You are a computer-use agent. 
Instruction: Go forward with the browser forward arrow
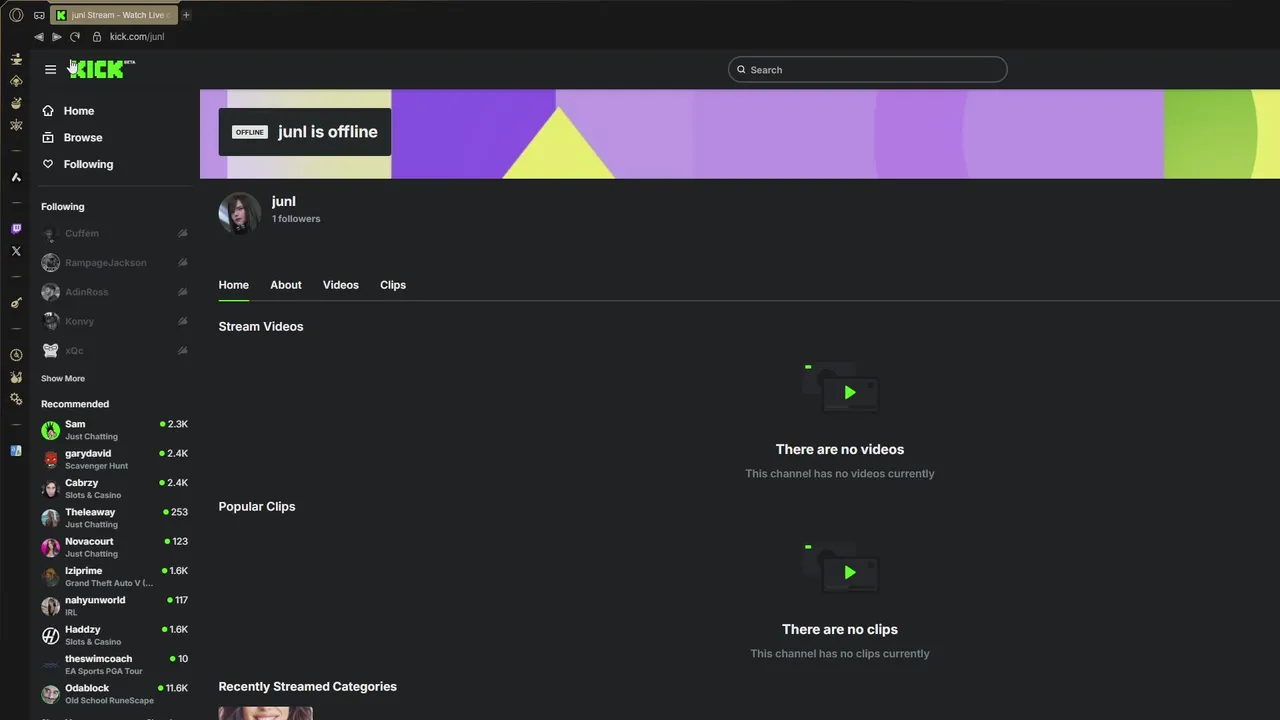tap(57, 37)
